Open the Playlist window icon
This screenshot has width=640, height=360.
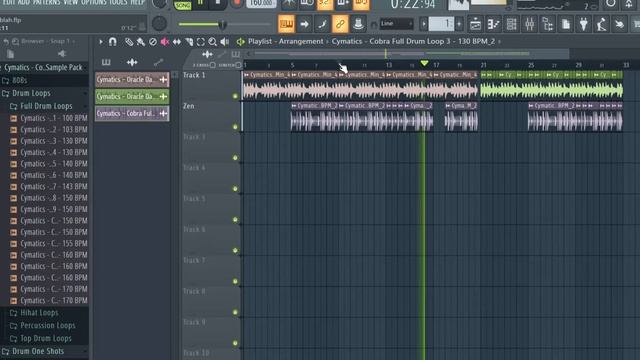point(476,24)
